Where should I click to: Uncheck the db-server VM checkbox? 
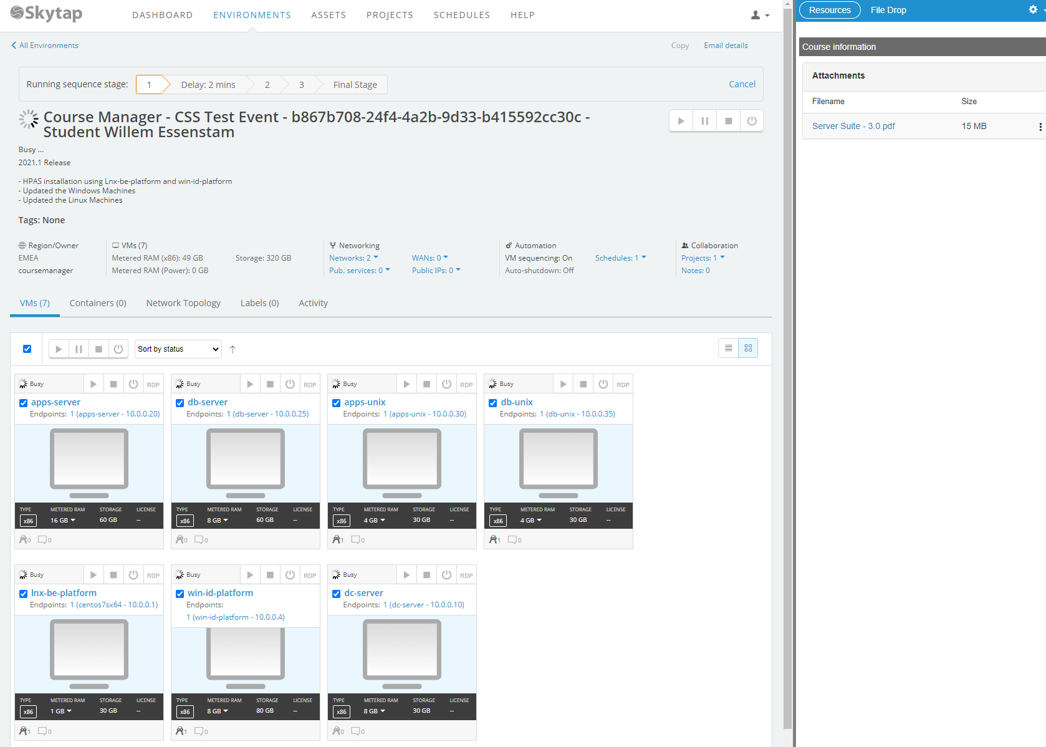(x=180, y=403)
